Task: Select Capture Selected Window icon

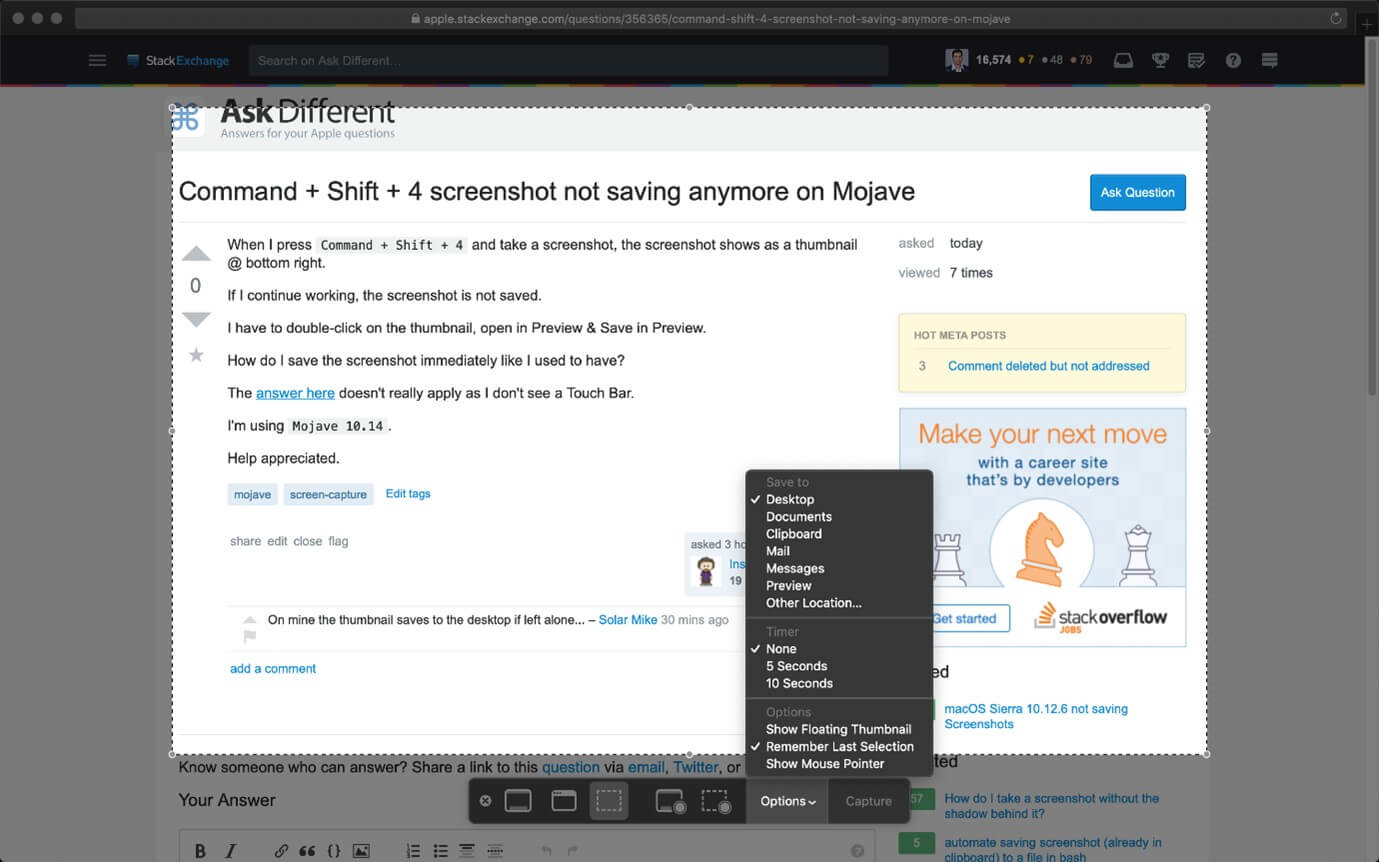Action: coord(564,801)
